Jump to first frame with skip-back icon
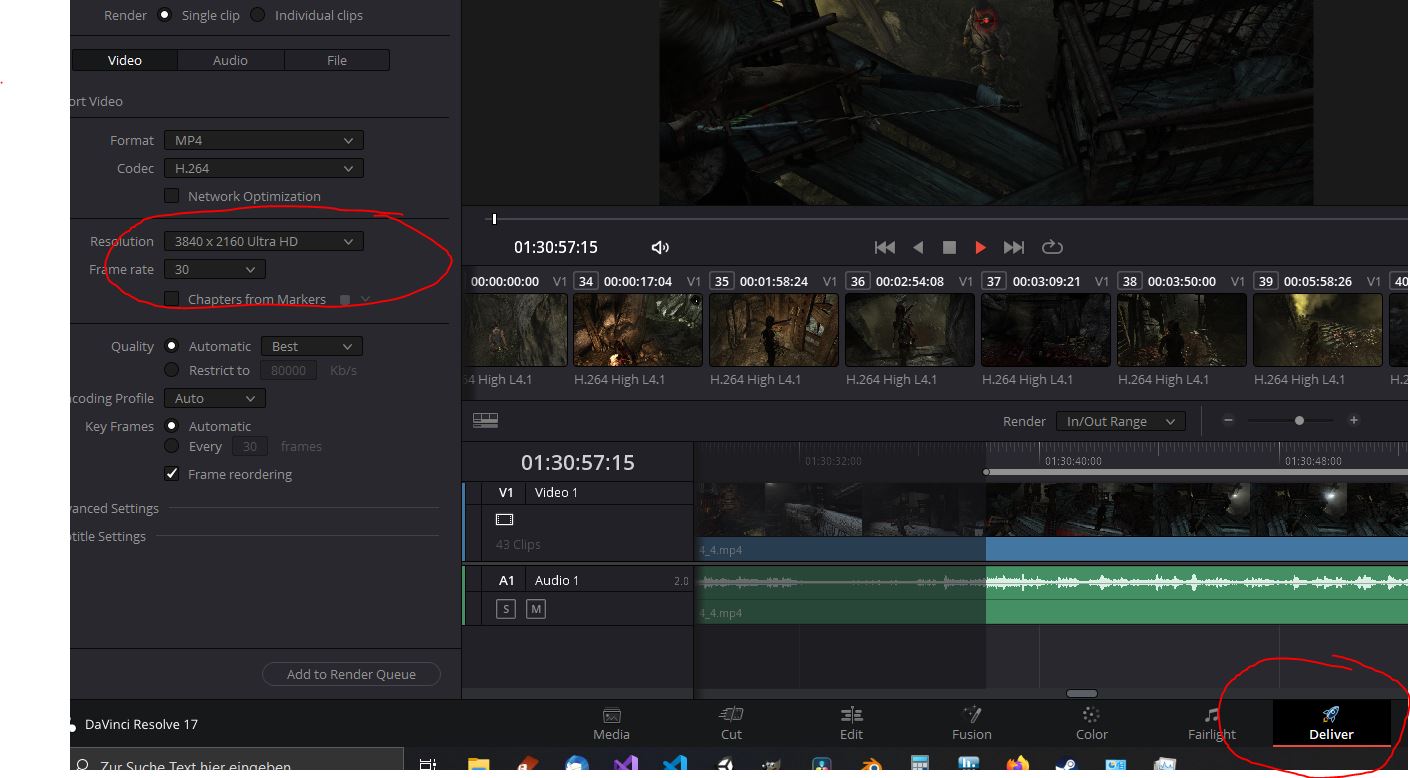The width and height of the screenshot is (1410, 778). tap(884, 247)
